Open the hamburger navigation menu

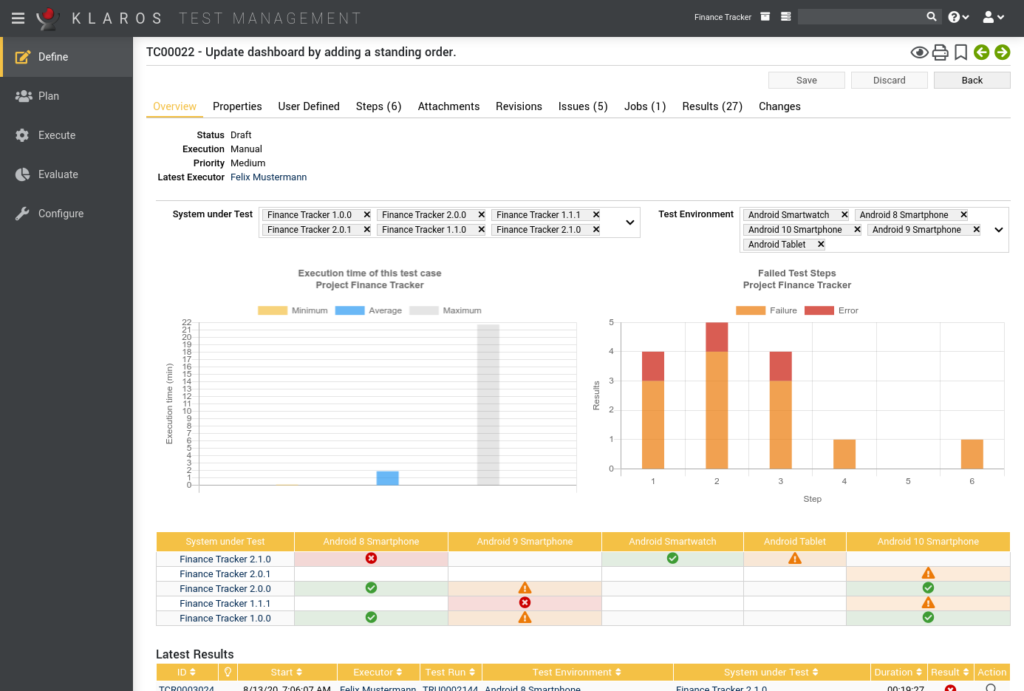18,18
